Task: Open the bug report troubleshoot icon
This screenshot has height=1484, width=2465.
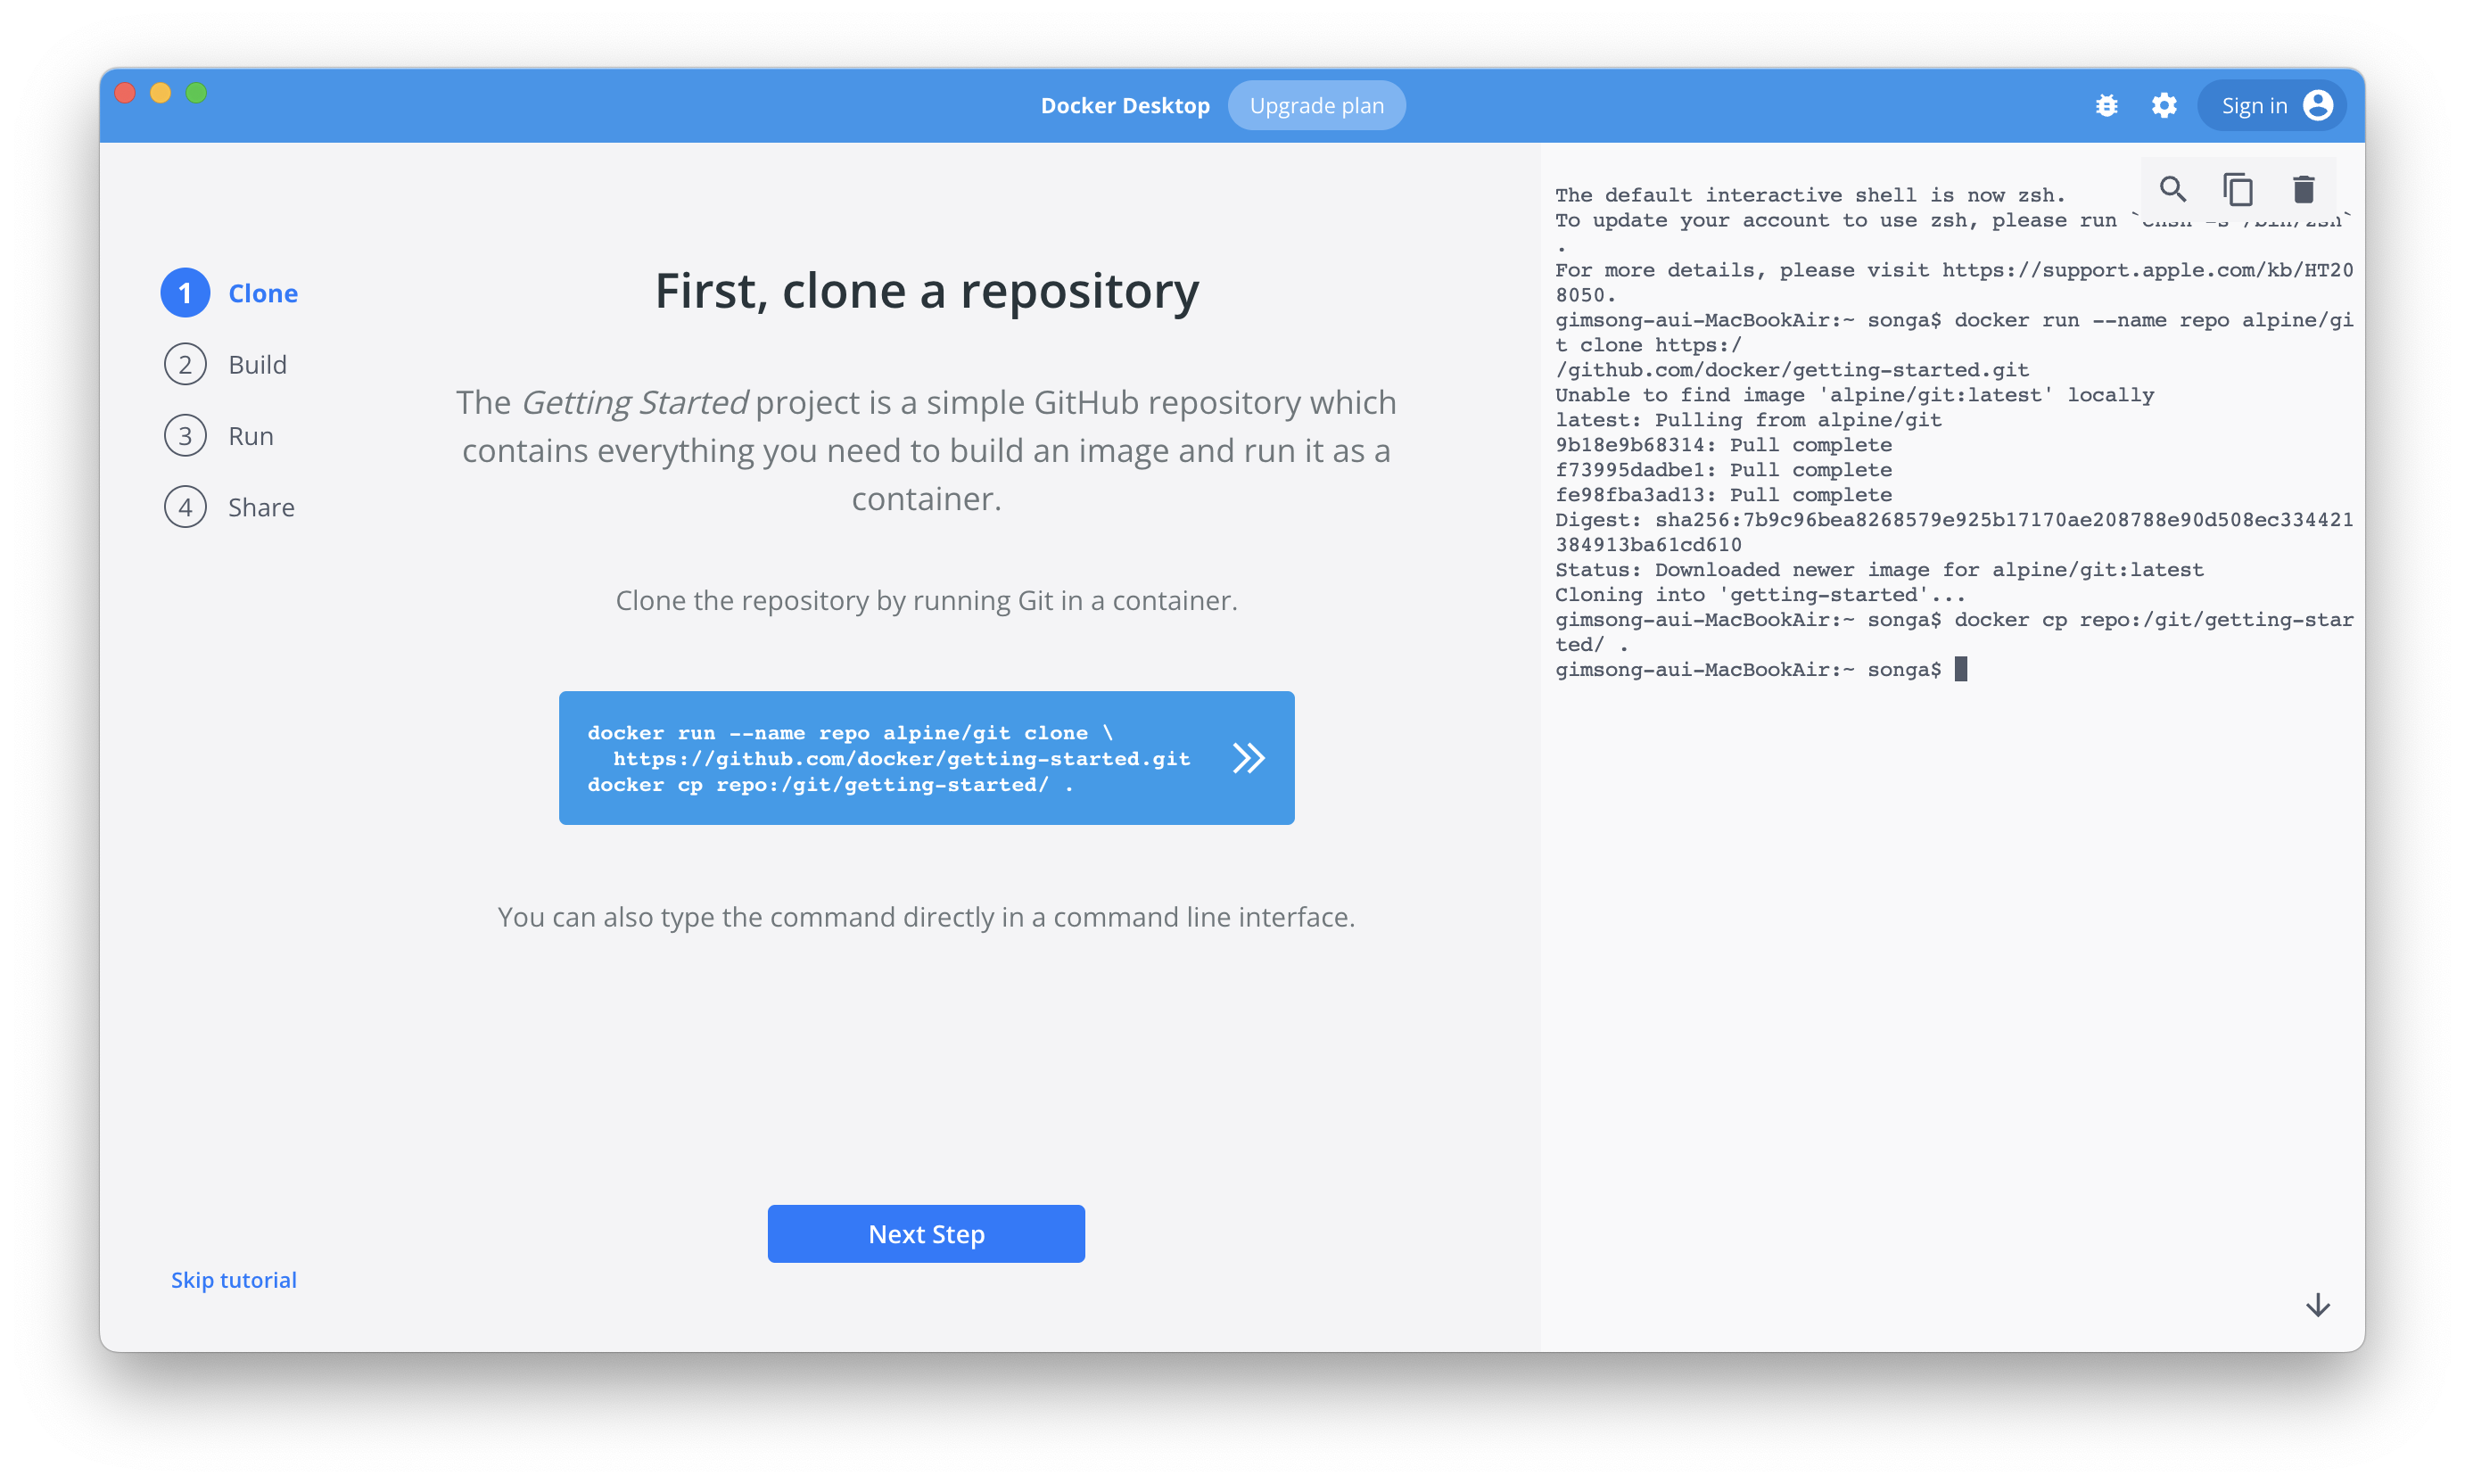Action: pos(2106,105)
